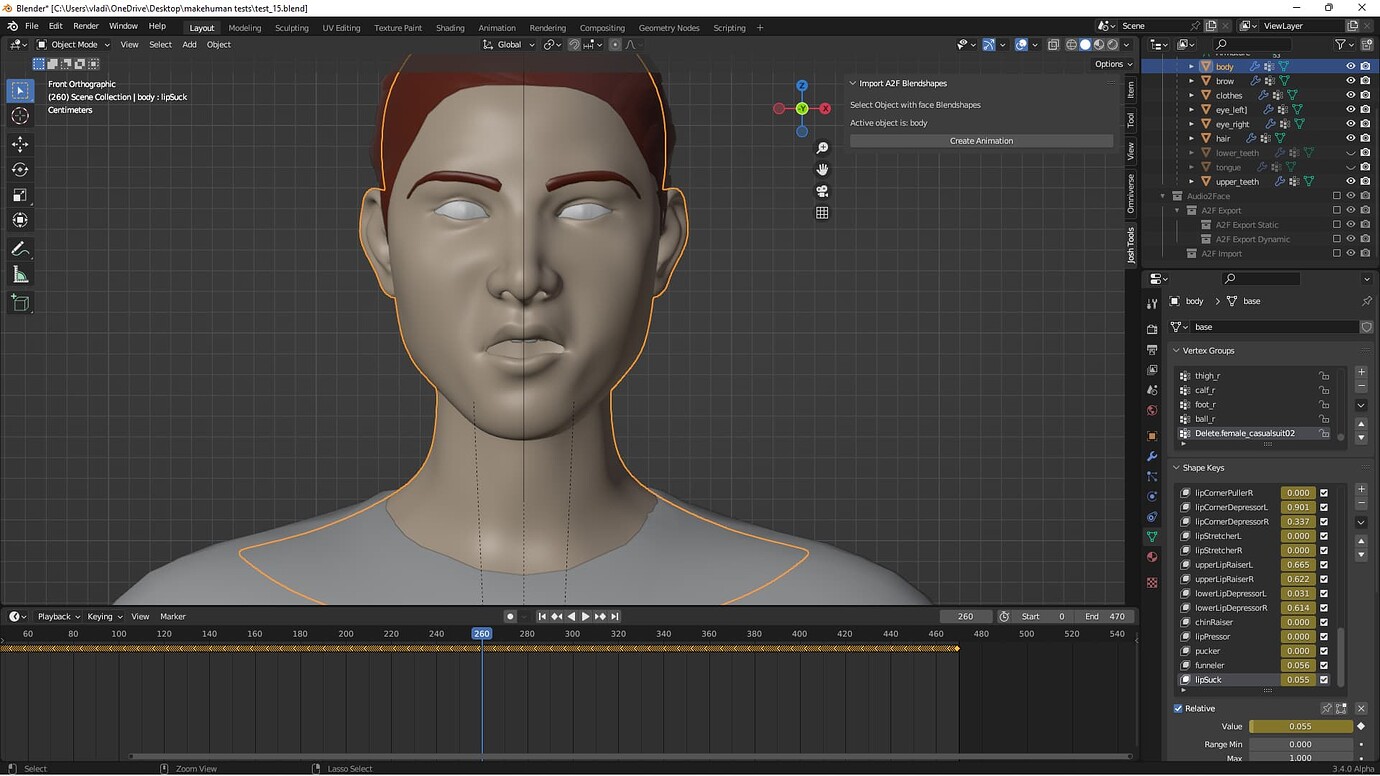Select the Rotate tool

click(20, 169)
